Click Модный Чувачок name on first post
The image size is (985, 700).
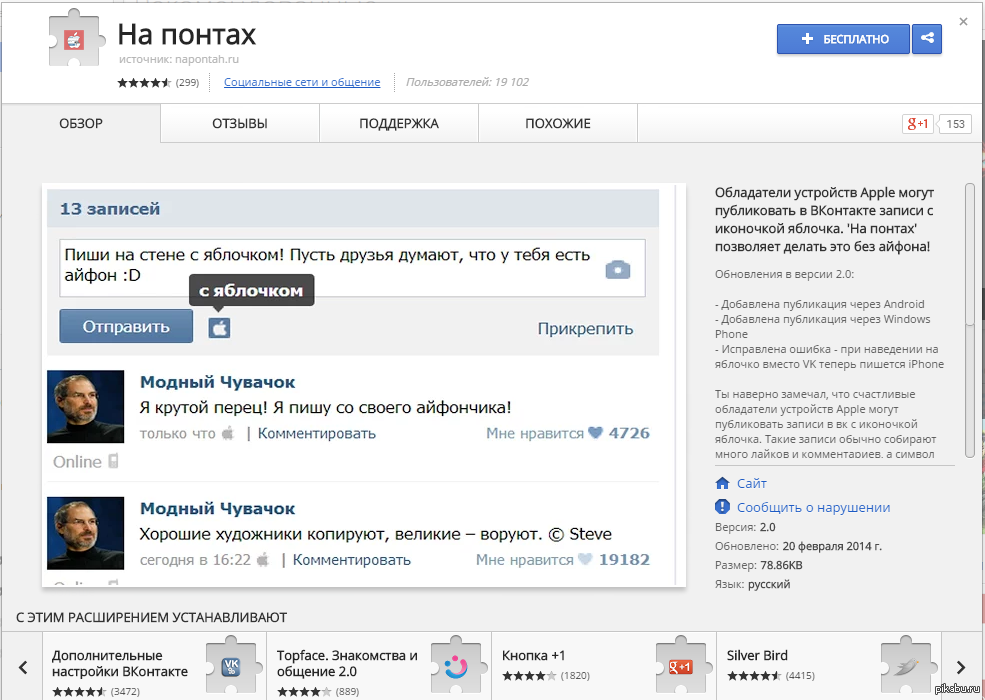pyautogui.click(x=217, y=382)
